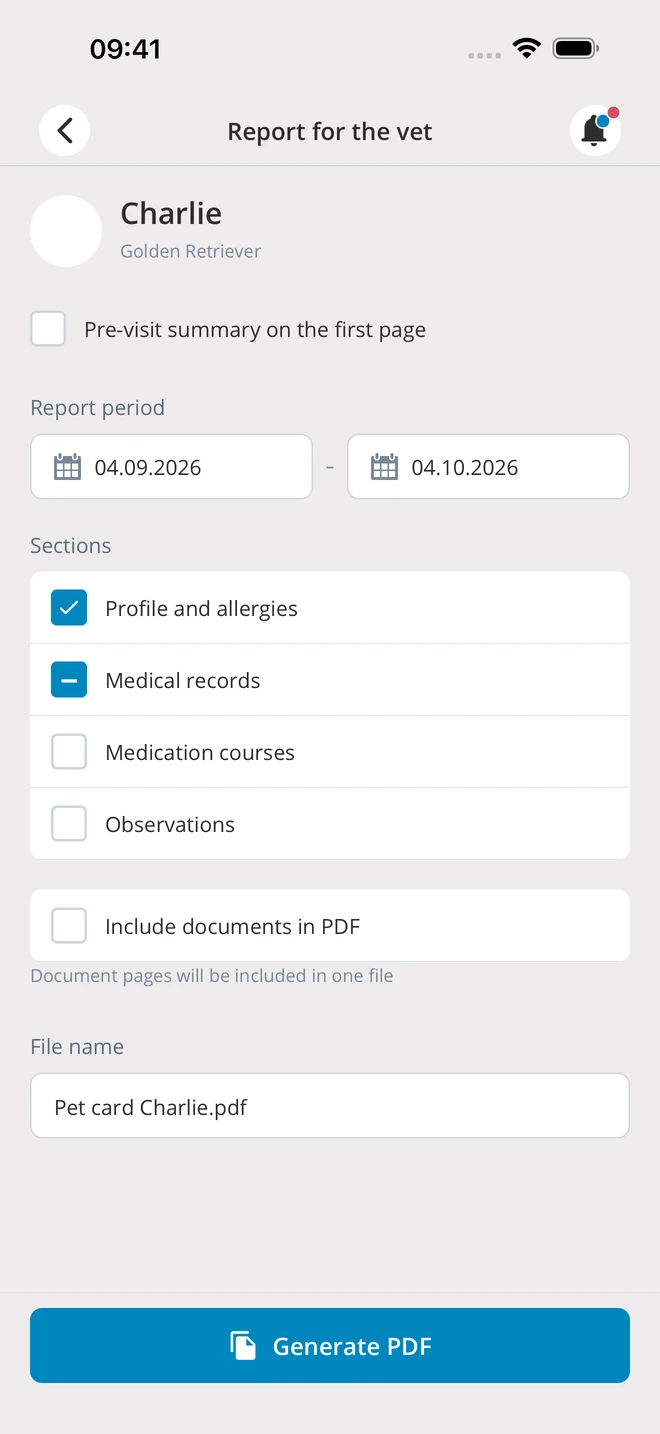
Task: Tap the Sections heading
Action: [70, 545]
